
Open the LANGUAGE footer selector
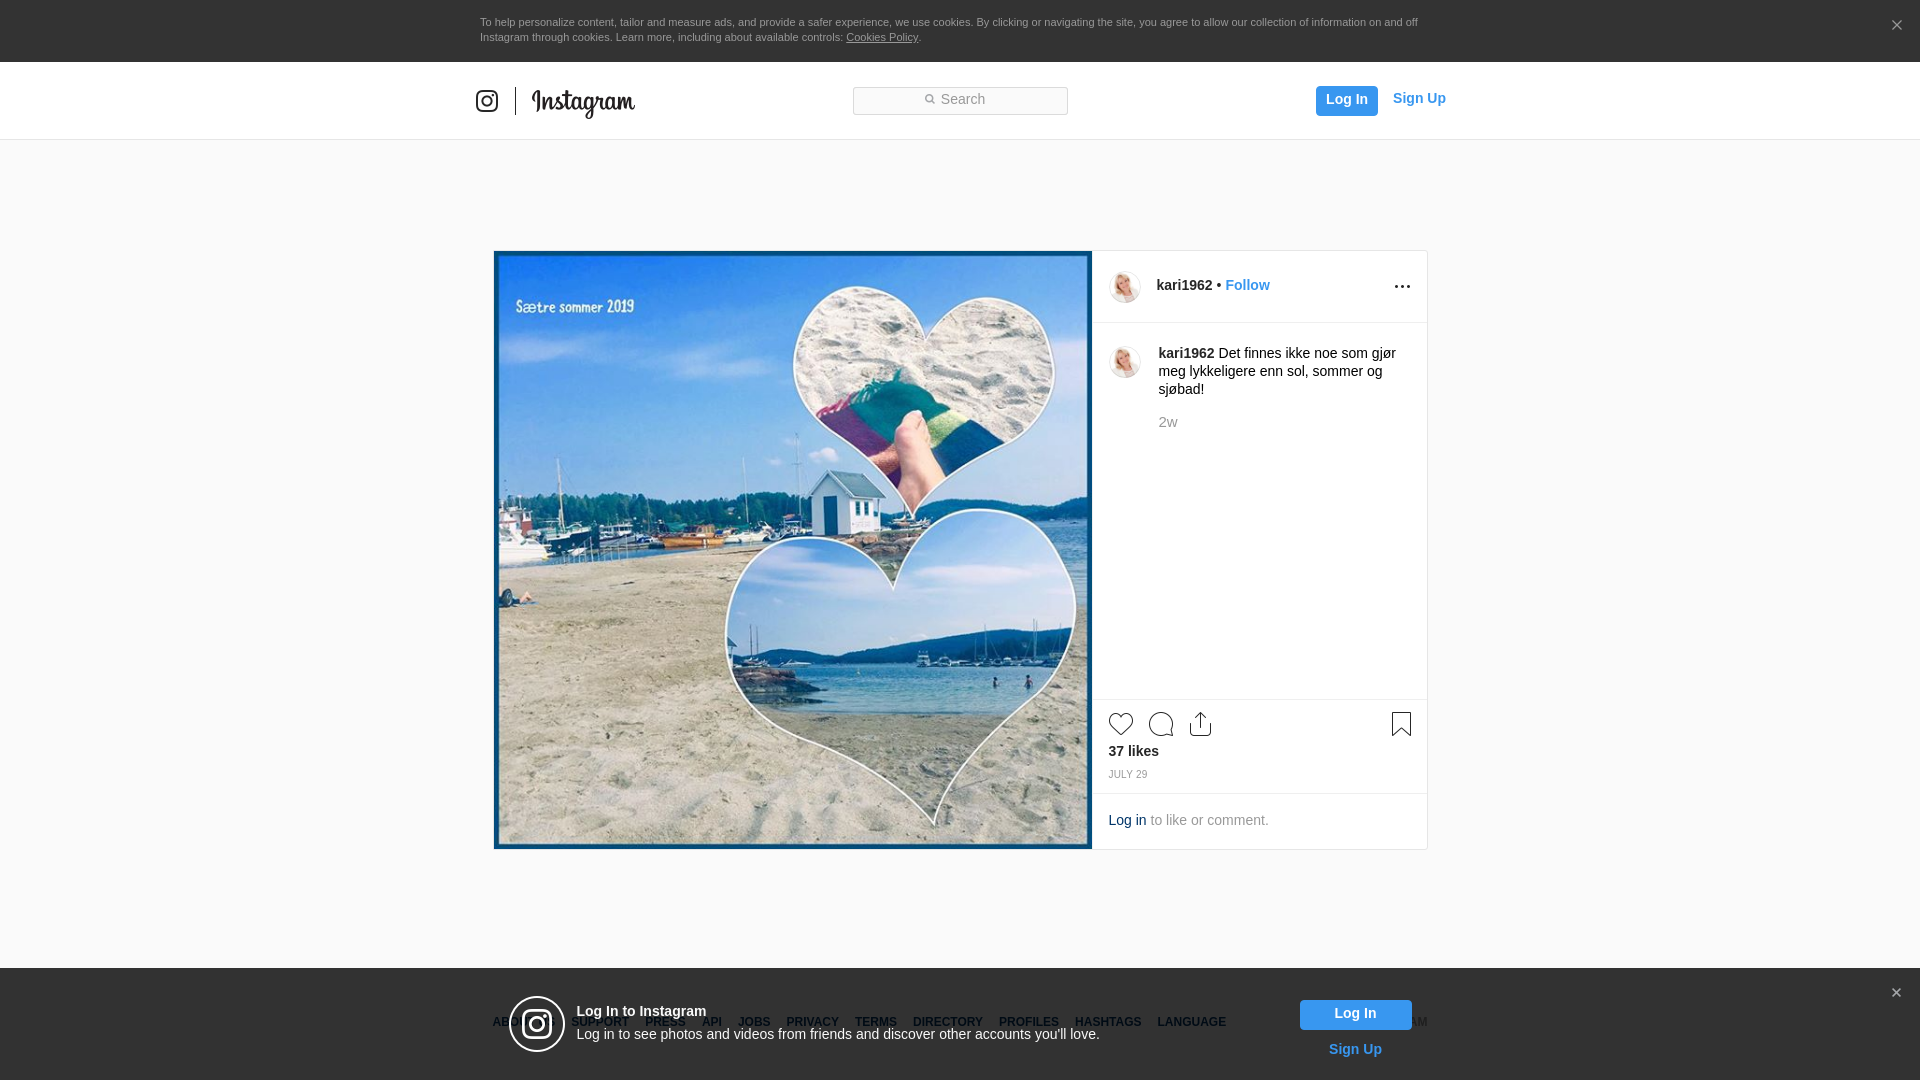coord(1192,1022)
